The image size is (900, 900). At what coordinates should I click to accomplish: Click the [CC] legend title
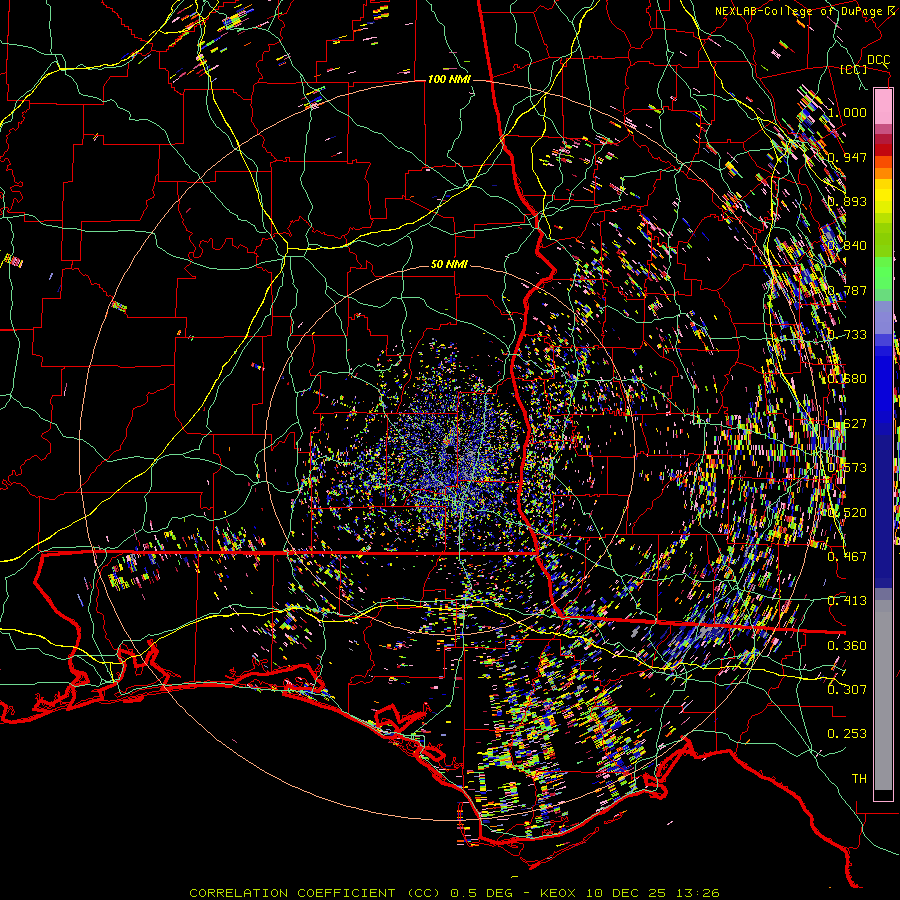tap(854, 69)
